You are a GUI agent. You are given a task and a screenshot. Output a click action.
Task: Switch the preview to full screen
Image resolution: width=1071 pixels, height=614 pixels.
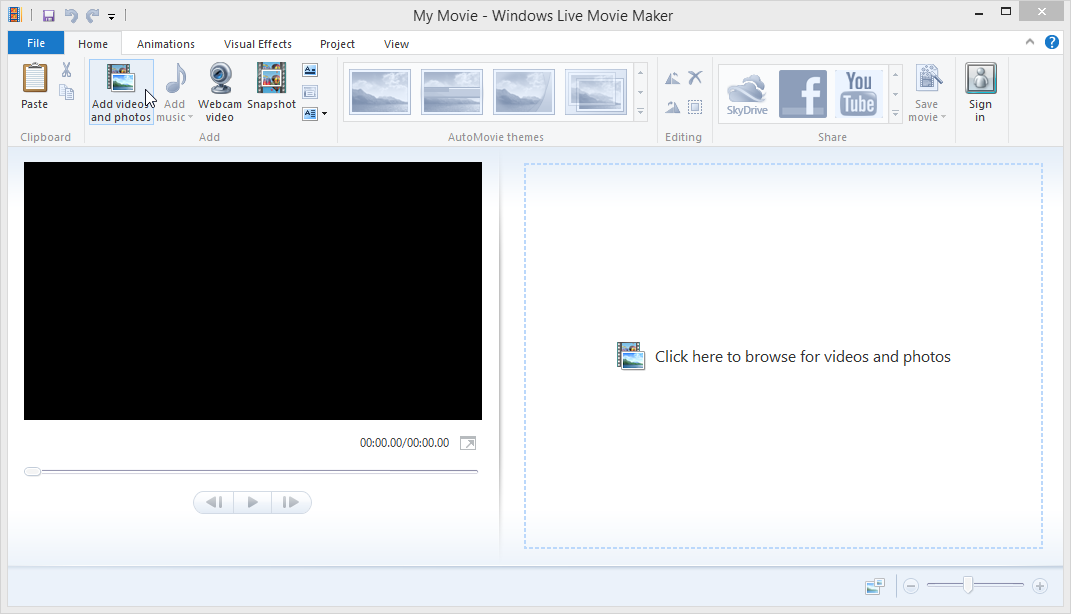coord(468,443)
